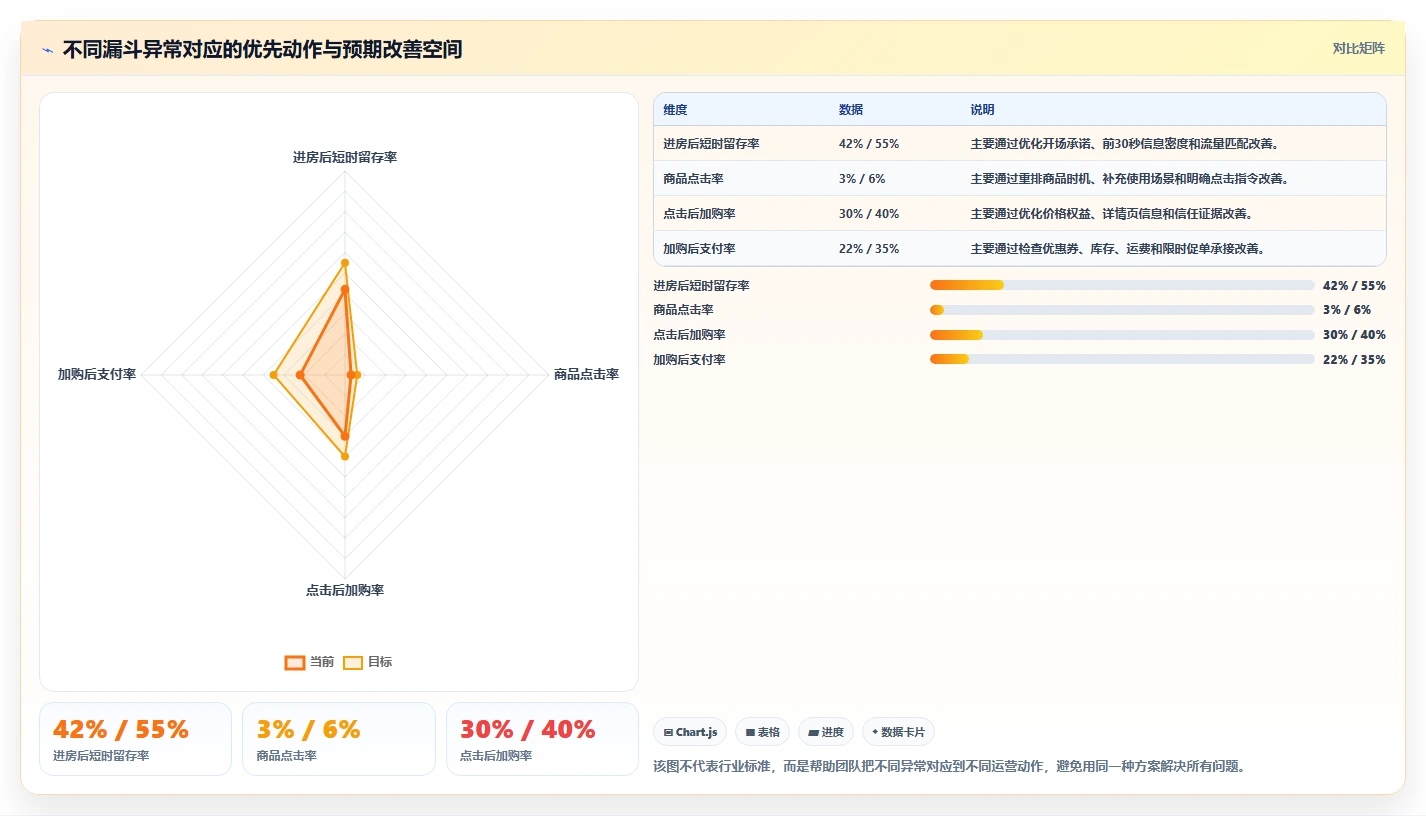Click the 维度 column header
This screenshot has height=816, width=1426.
coord(675,110)
